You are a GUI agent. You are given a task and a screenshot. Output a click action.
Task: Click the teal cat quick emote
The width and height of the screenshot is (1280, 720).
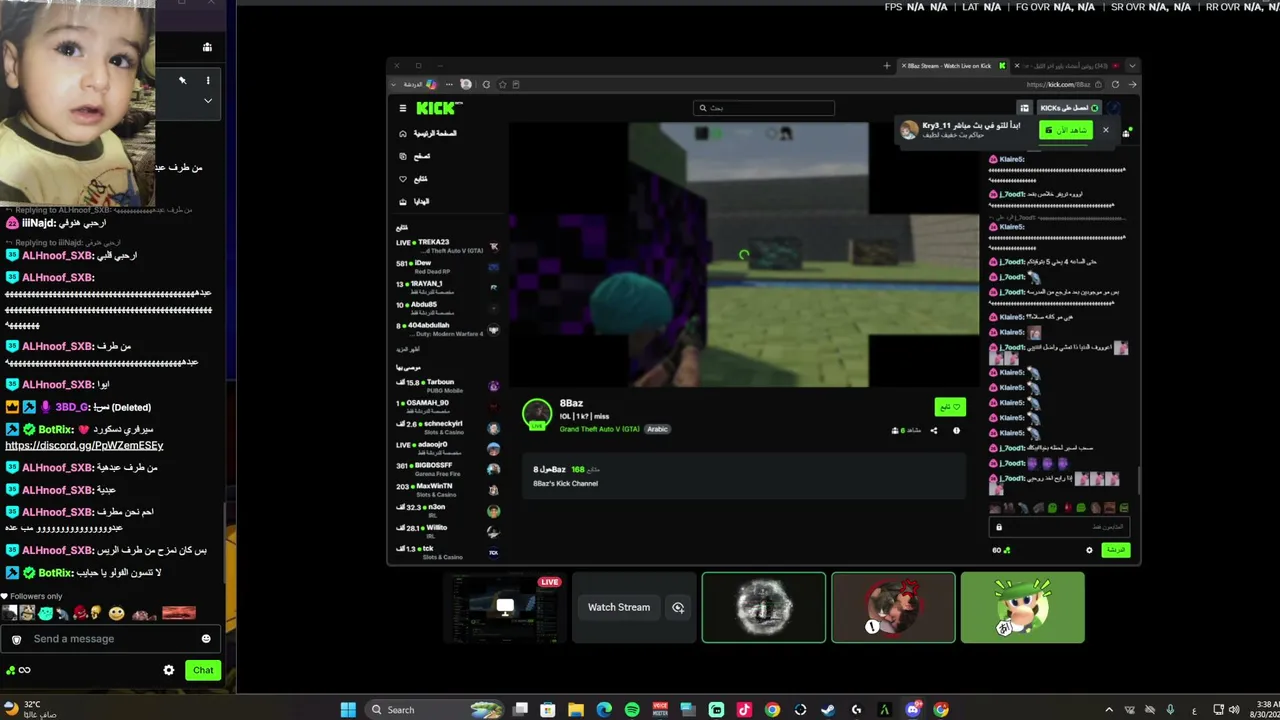(46, 613)
